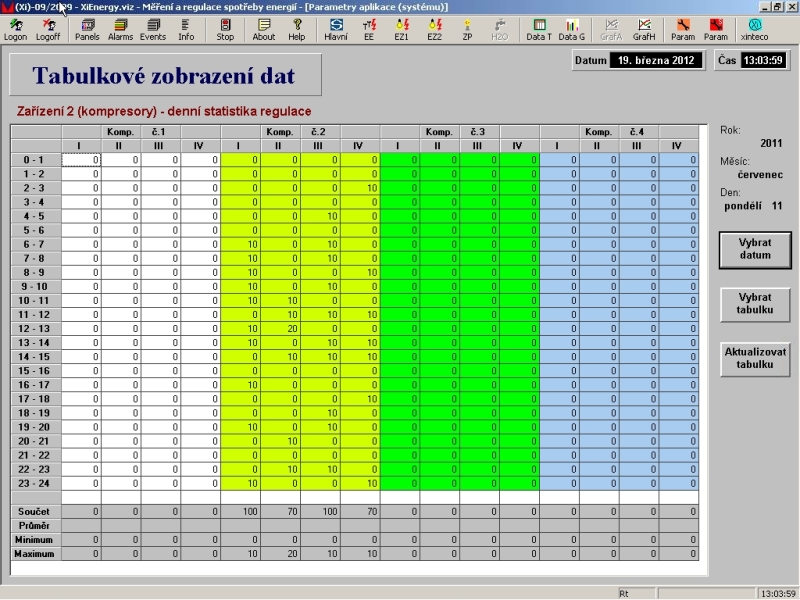Open the second red Param icon
The image size is (800, 600).
[716, 30]
